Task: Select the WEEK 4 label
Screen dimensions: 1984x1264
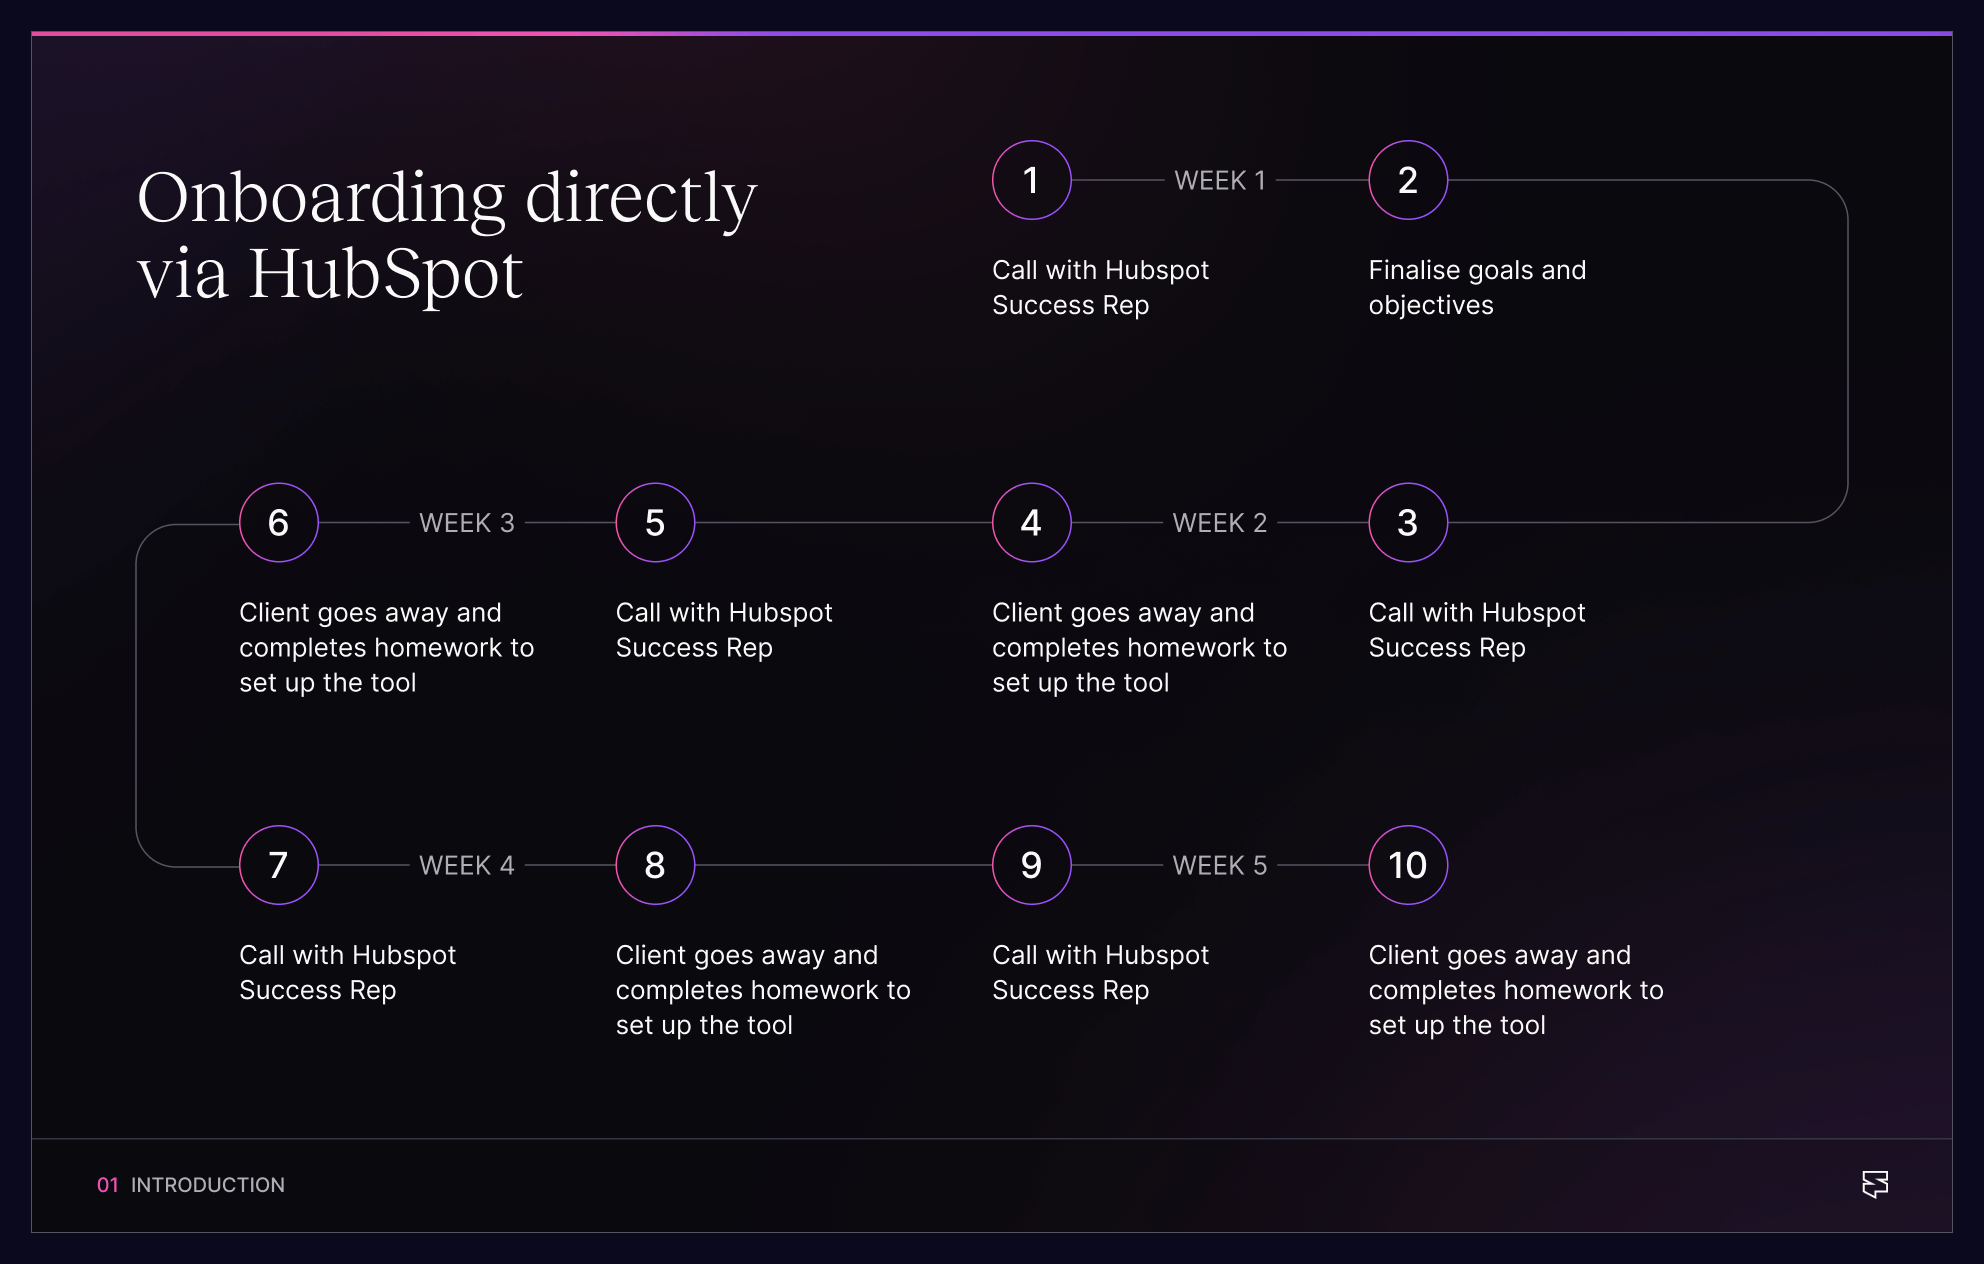Action: (x=467, y=865)
